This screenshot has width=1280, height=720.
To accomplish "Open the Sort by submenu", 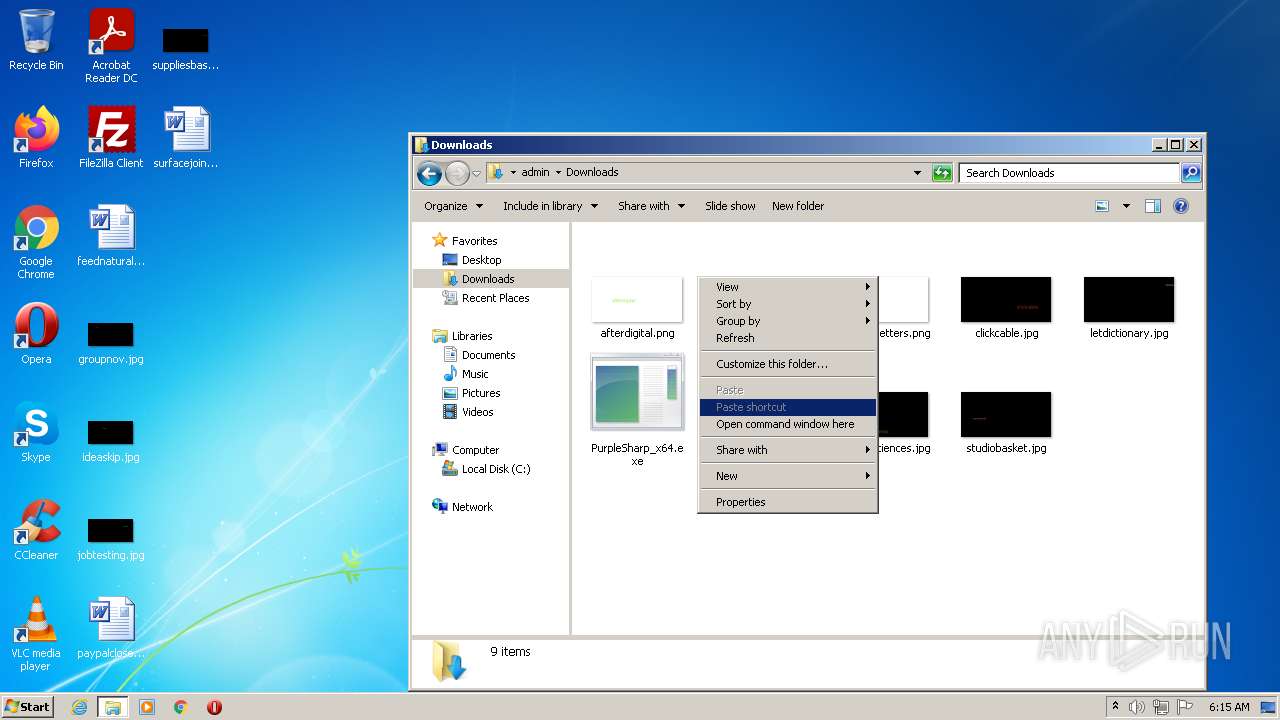I will (788, 304).
